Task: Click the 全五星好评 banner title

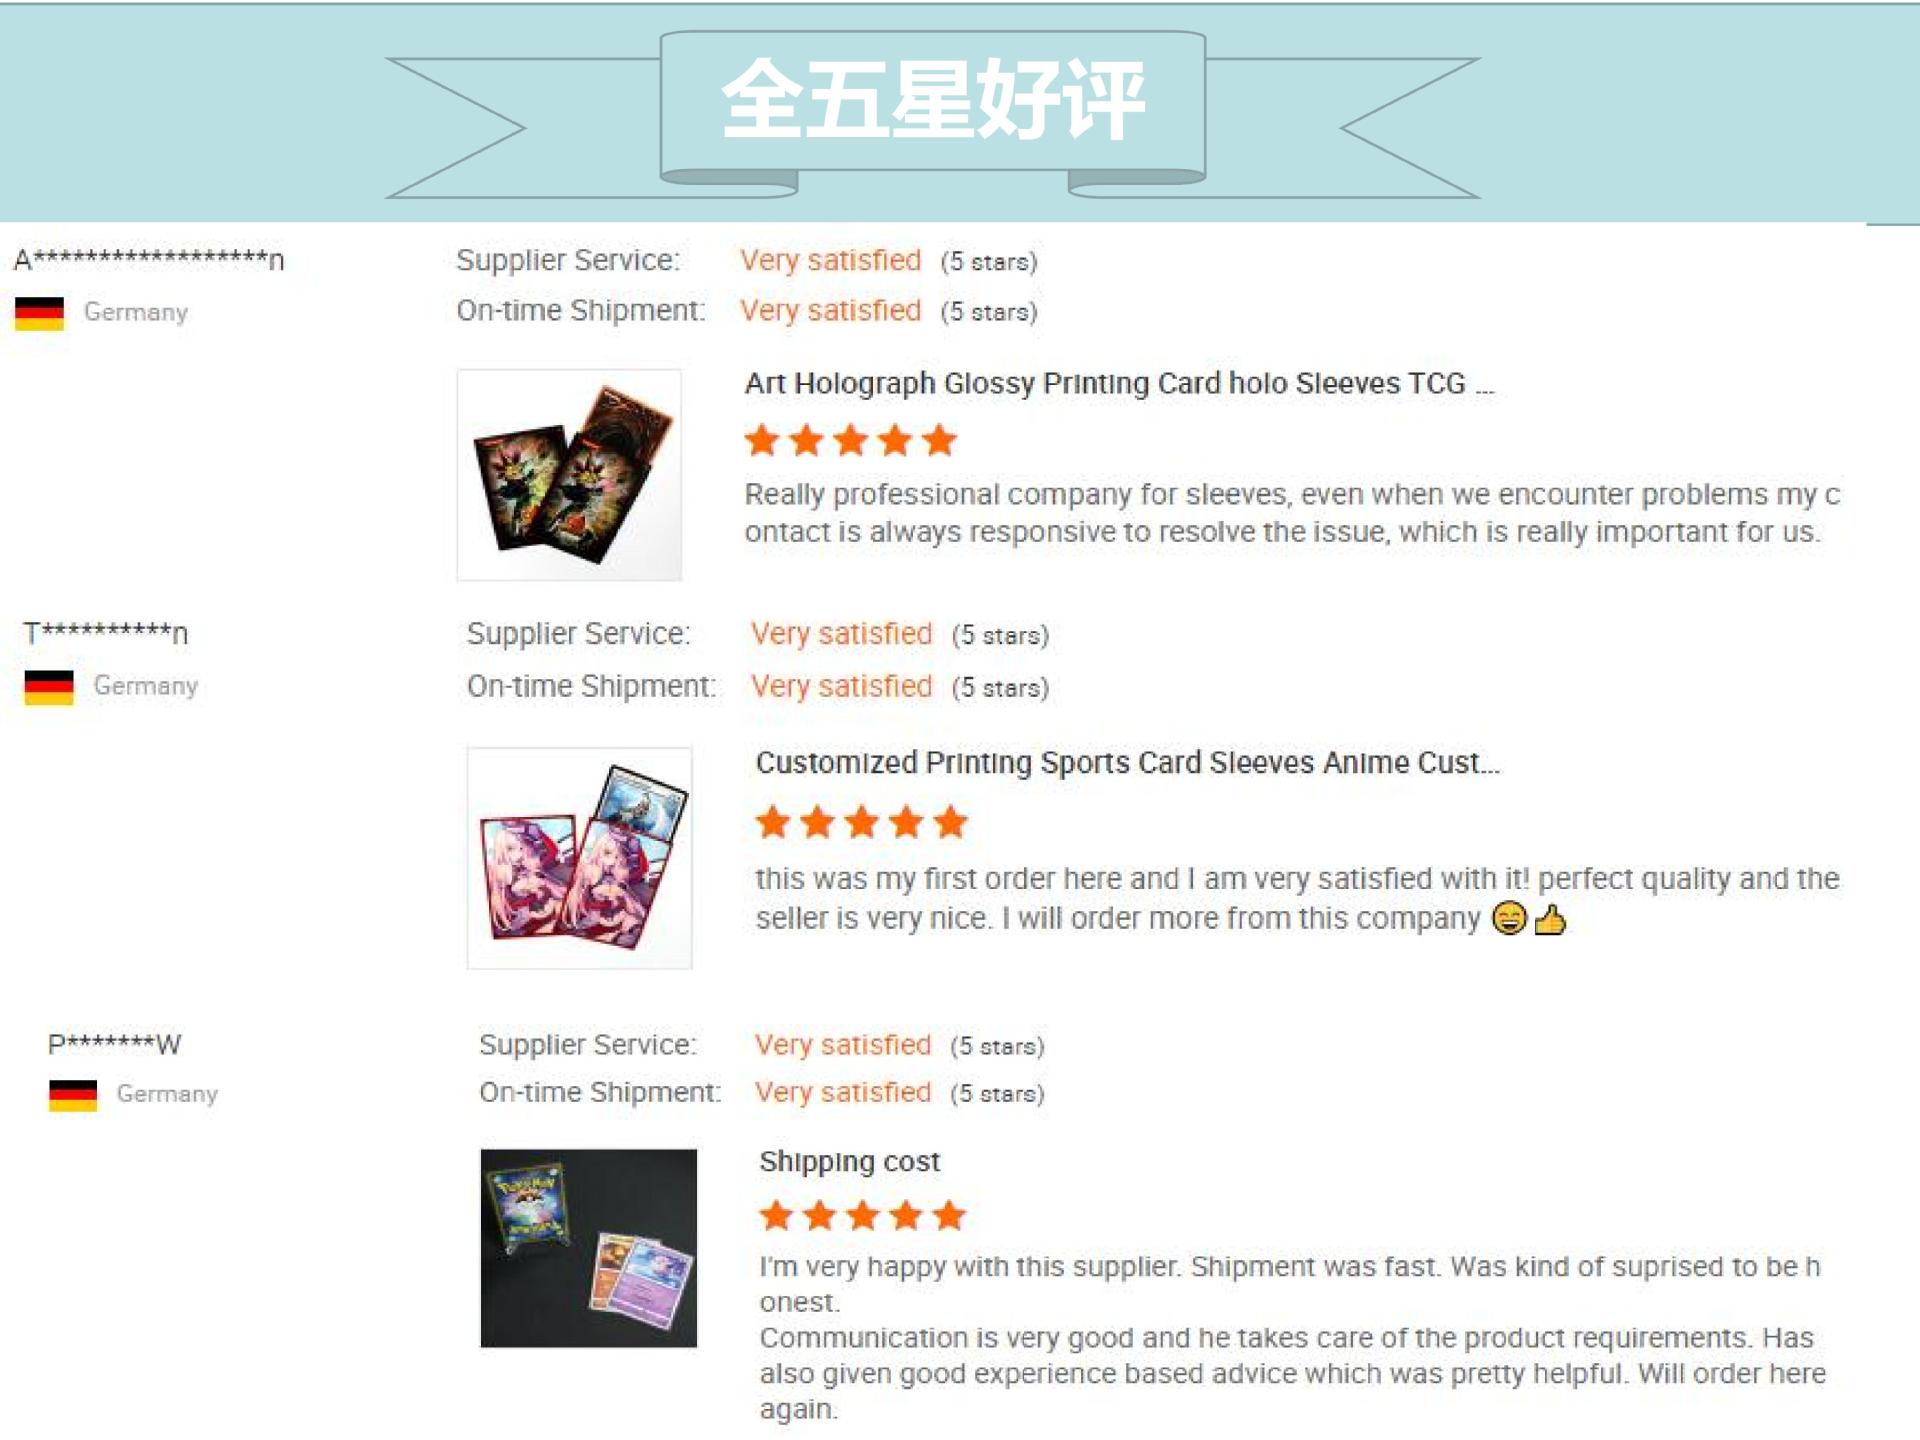Action: (x=932, y=100)
